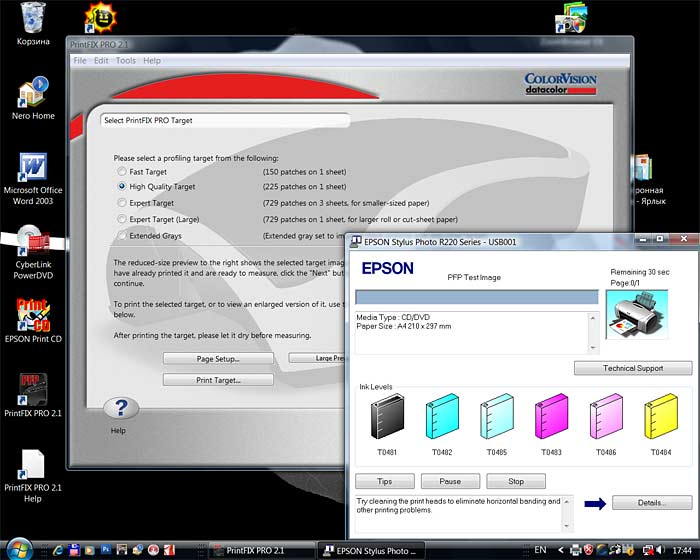The height and width of the screenshot is (560, 700).
Task: Select the Fast Target radio button
Action: [121, 171]
